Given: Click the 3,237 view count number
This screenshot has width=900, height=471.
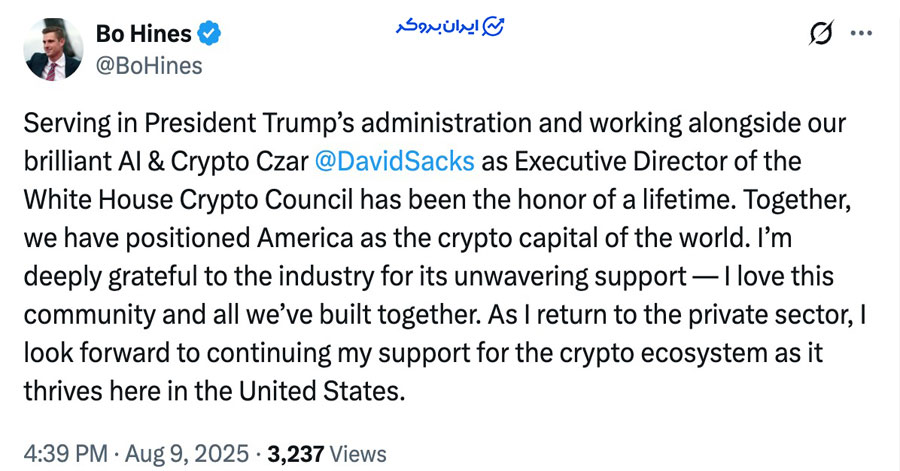Looking at the screenshot, I should (x=296, y=454).
